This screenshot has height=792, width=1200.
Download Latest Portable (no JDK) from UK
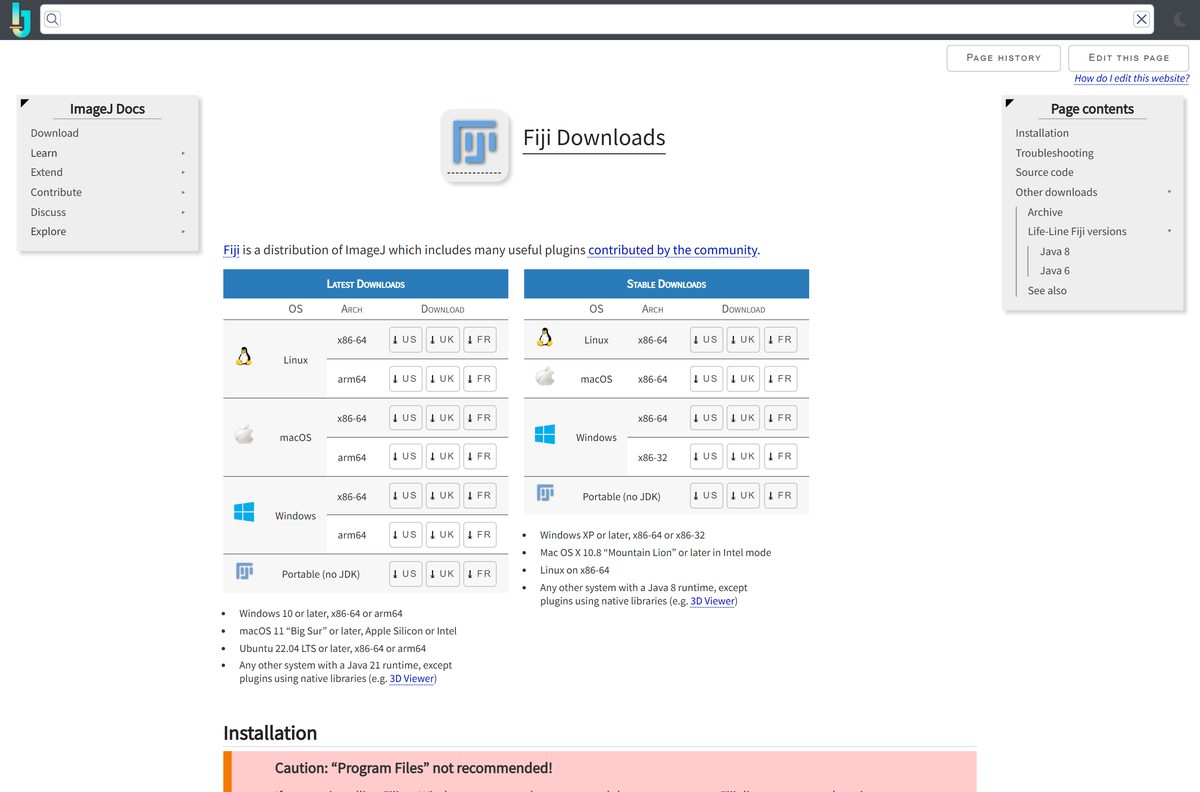pyautogui.click(x=443, y=574)
